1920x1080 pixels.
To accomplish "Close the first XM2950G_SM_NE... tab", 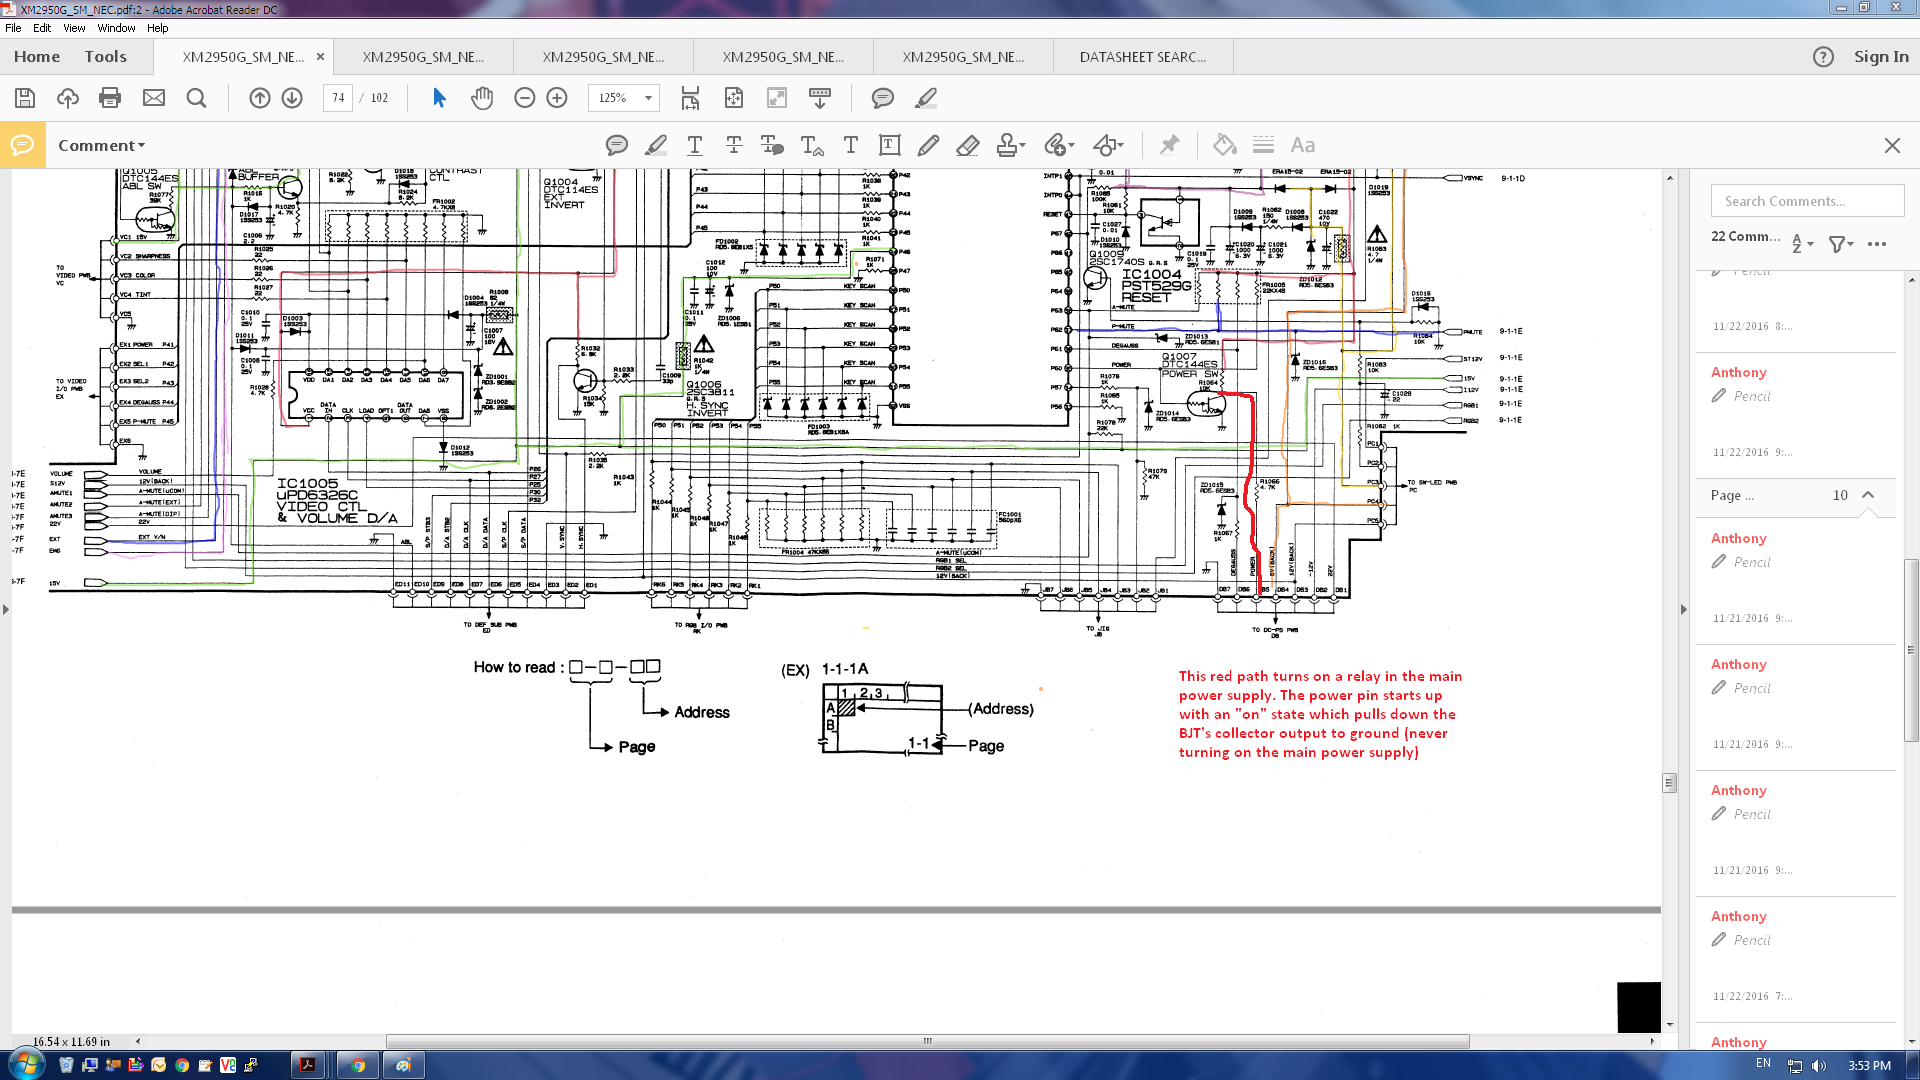I will (x=320, y=57).
